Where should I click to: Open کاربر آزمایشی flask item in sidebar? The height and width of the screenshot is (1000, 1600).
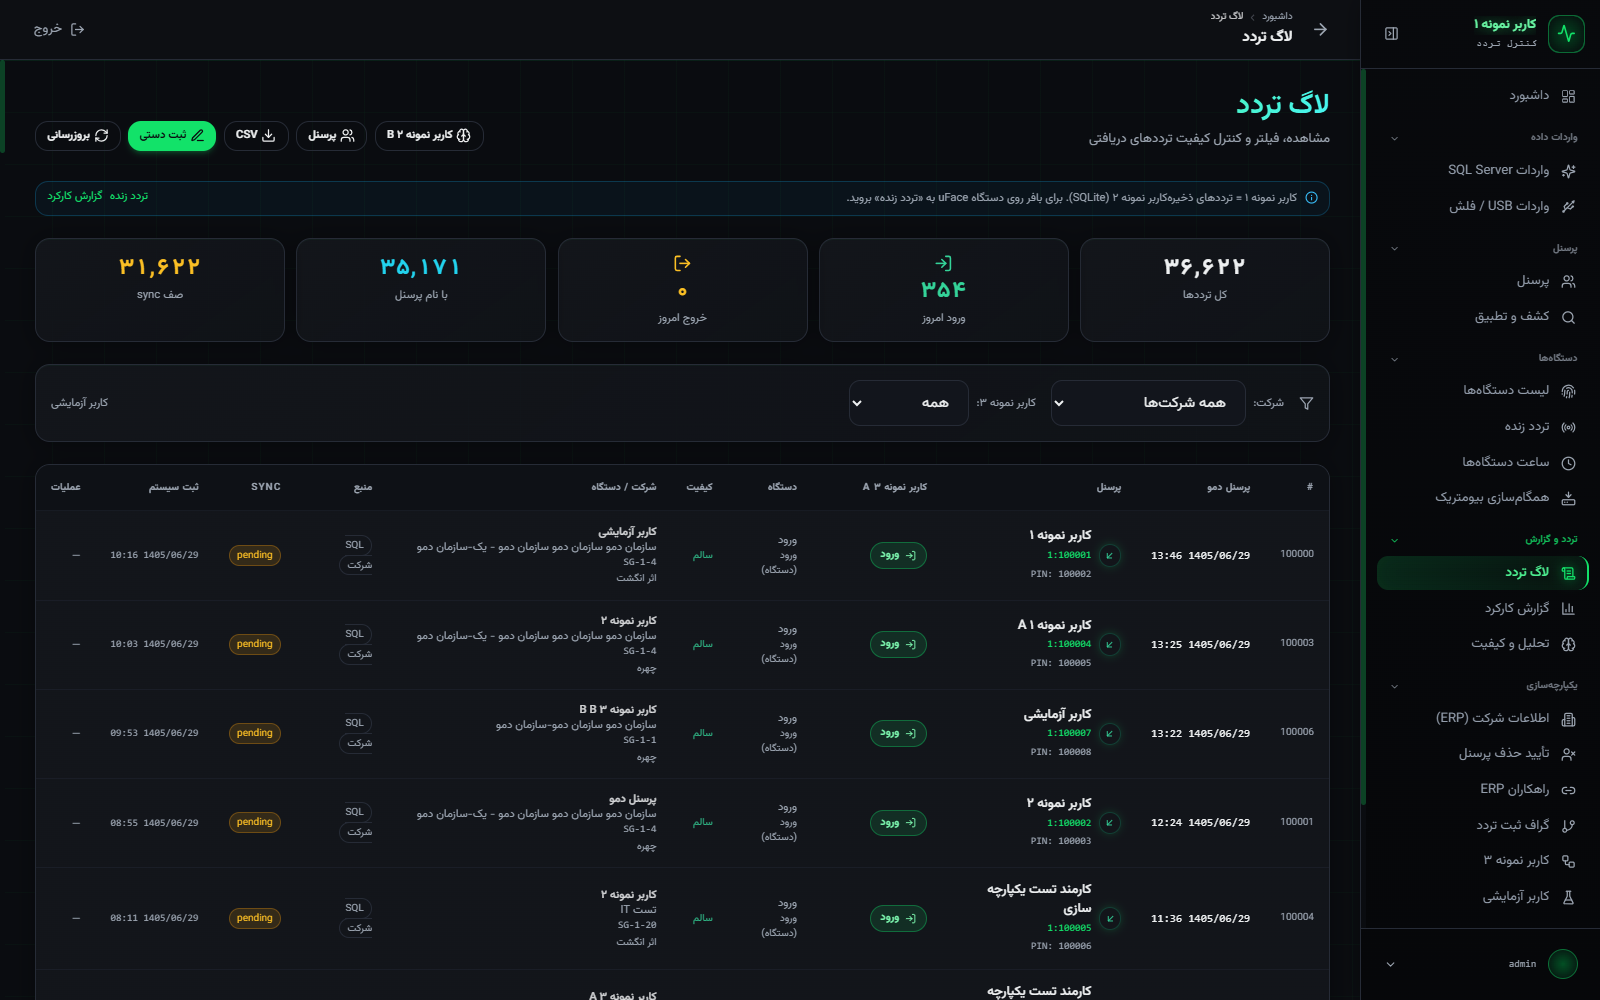coord(1483,897)
